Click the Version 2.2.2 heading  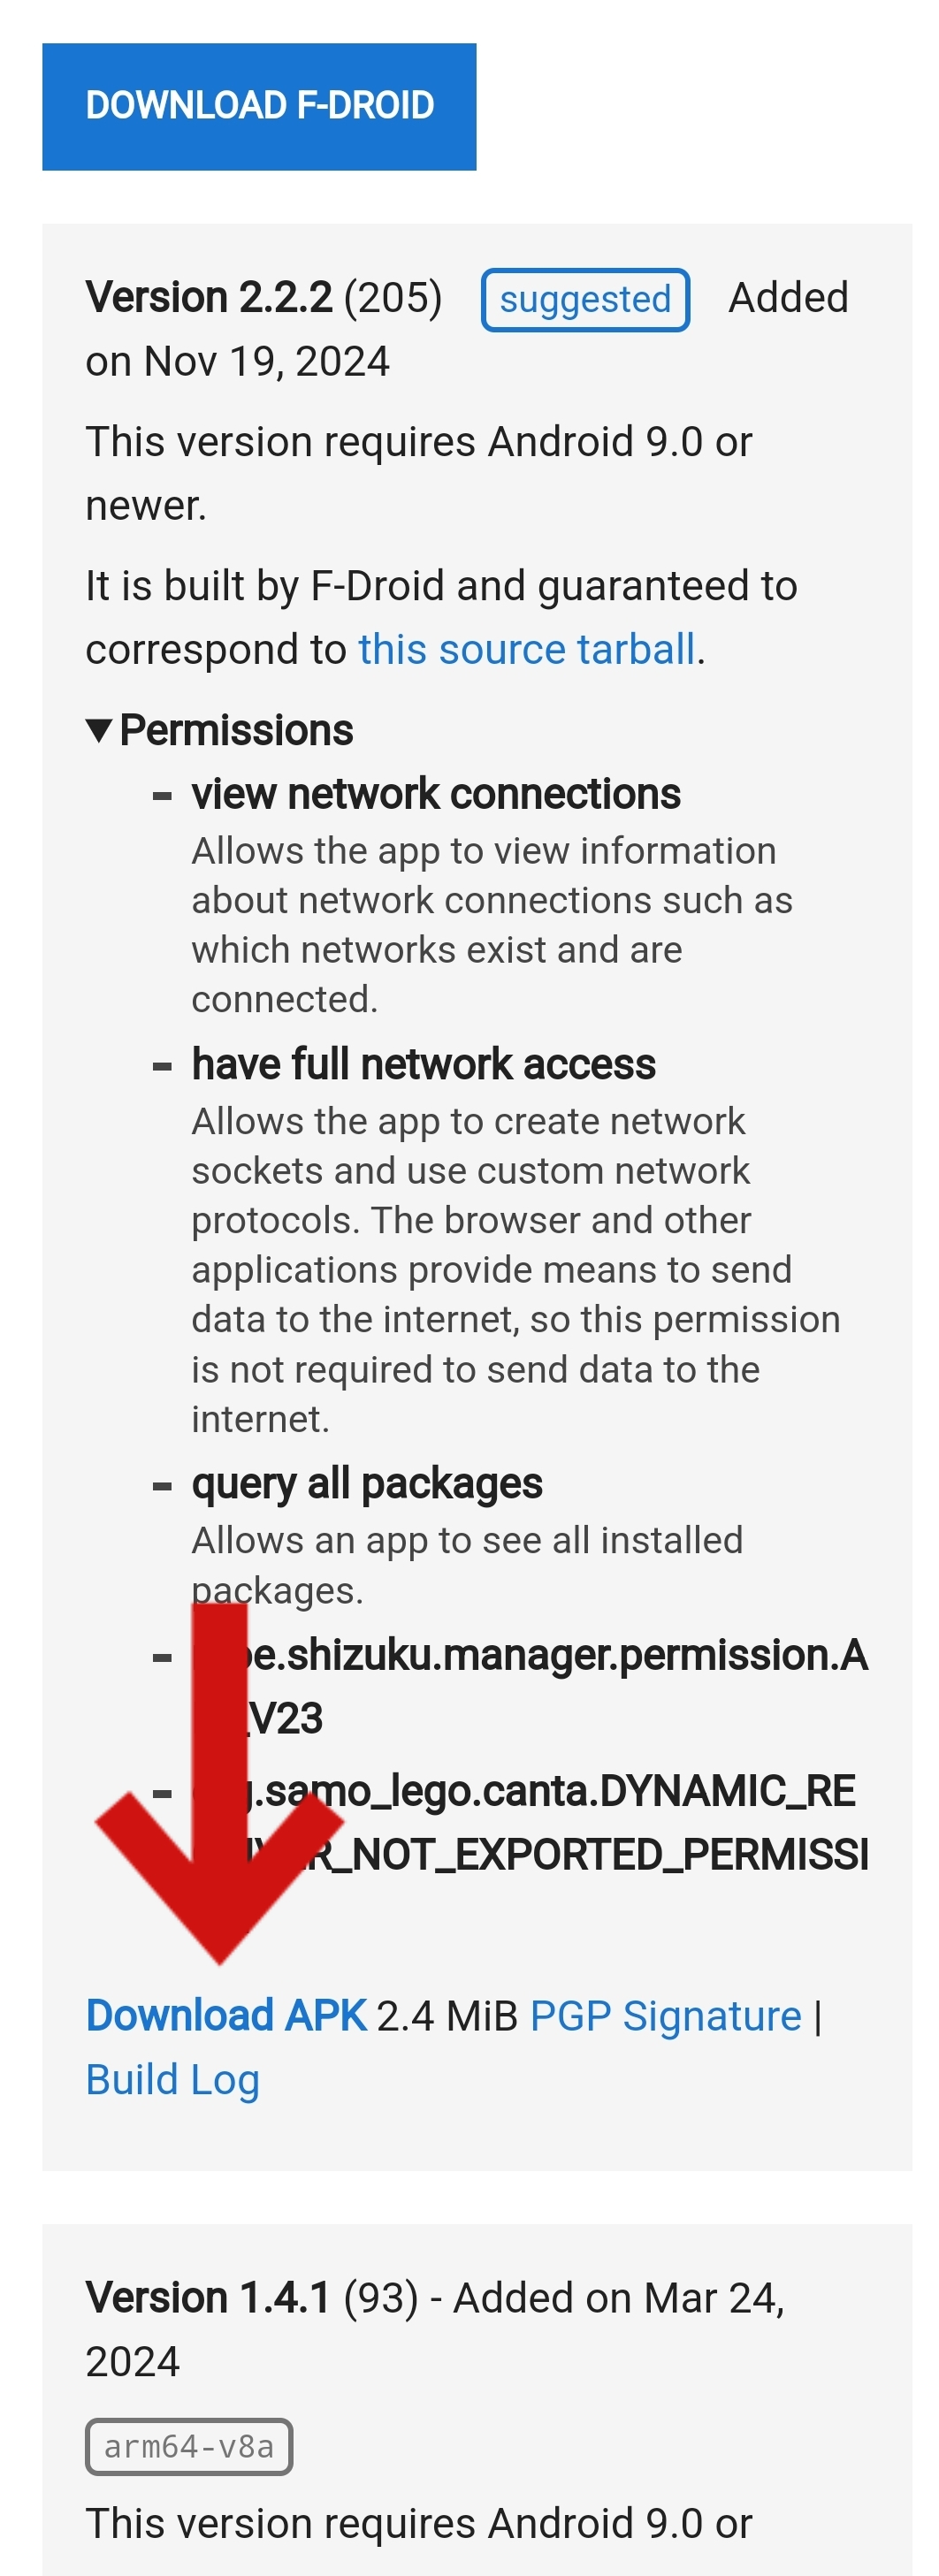tap(209, 298)
